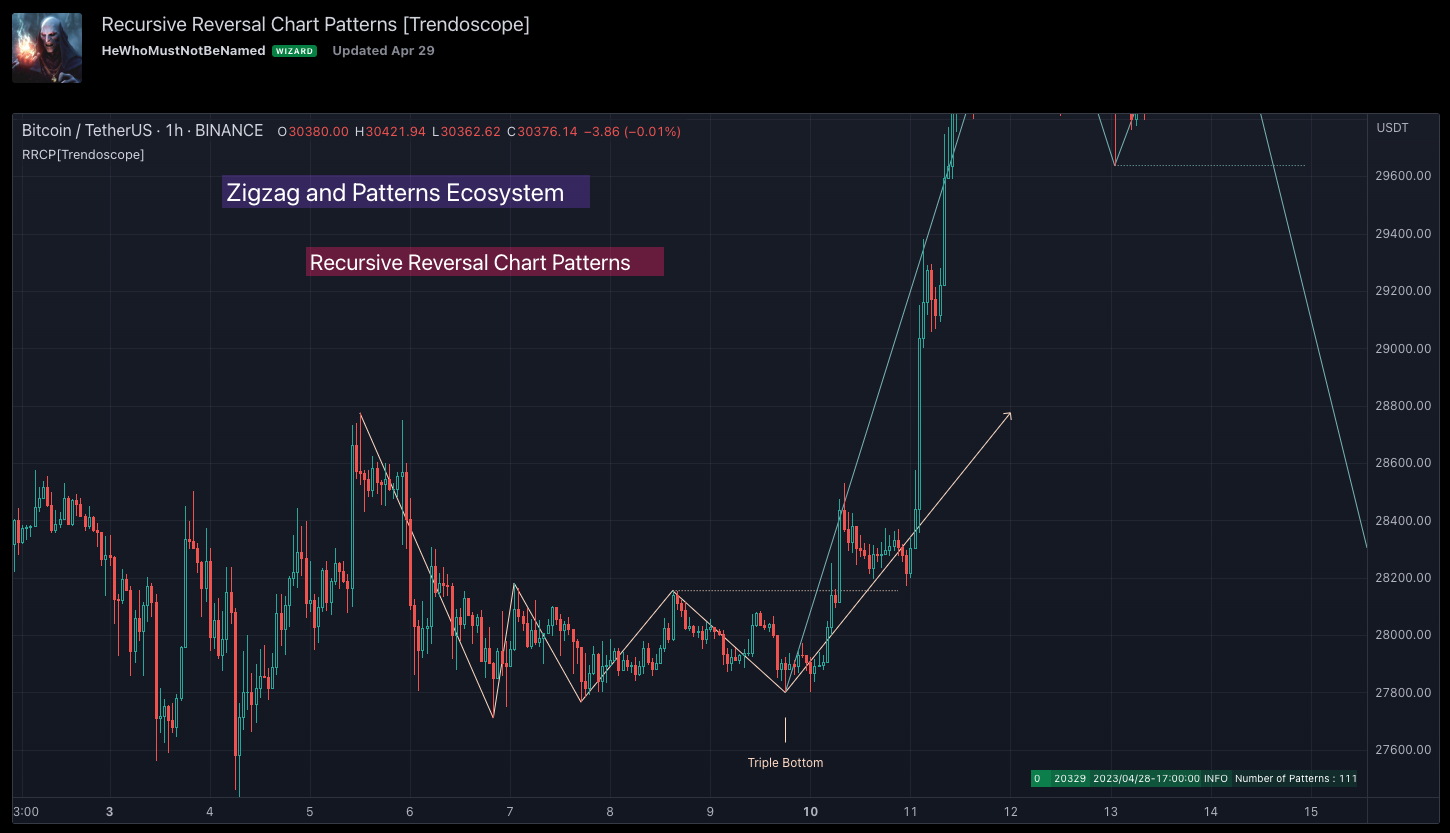Click the Triple Bottom pattern label
The width and height of the screenshot is (1450, 833).
(785, 763)
